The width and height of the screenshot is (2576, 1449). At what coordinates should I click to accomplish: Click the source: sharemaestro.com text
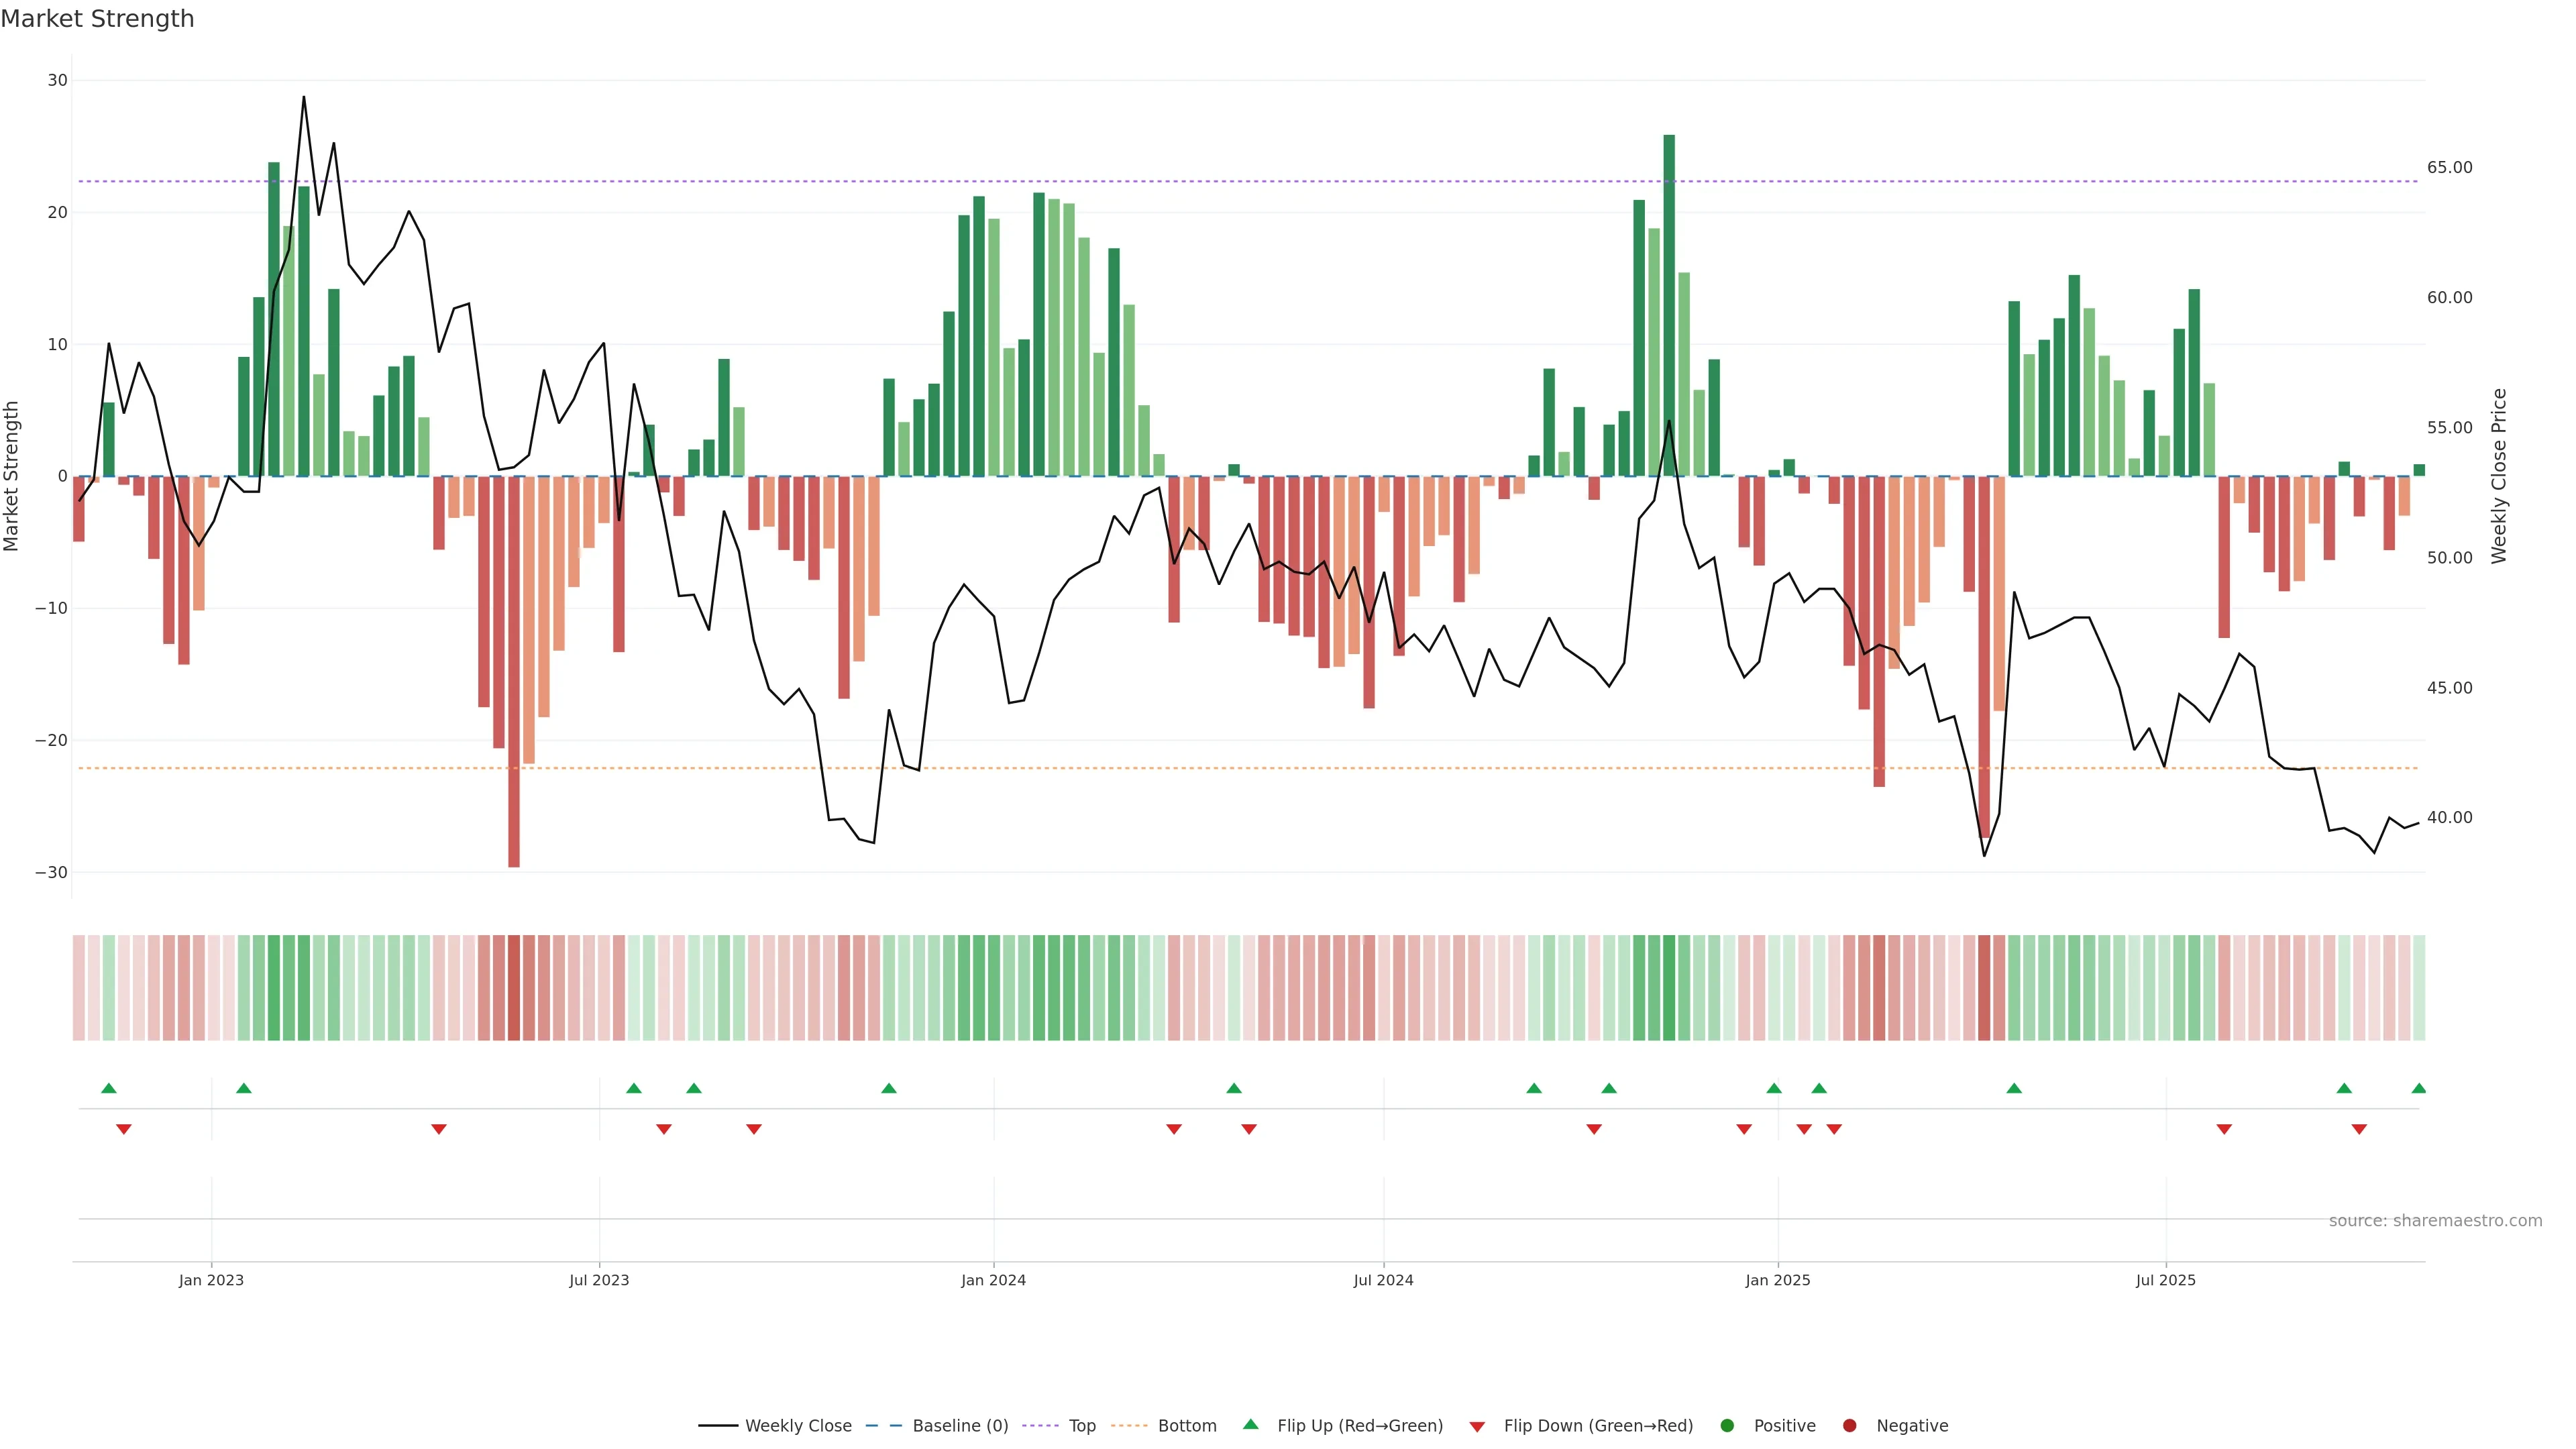[x=2435, y=1221]
